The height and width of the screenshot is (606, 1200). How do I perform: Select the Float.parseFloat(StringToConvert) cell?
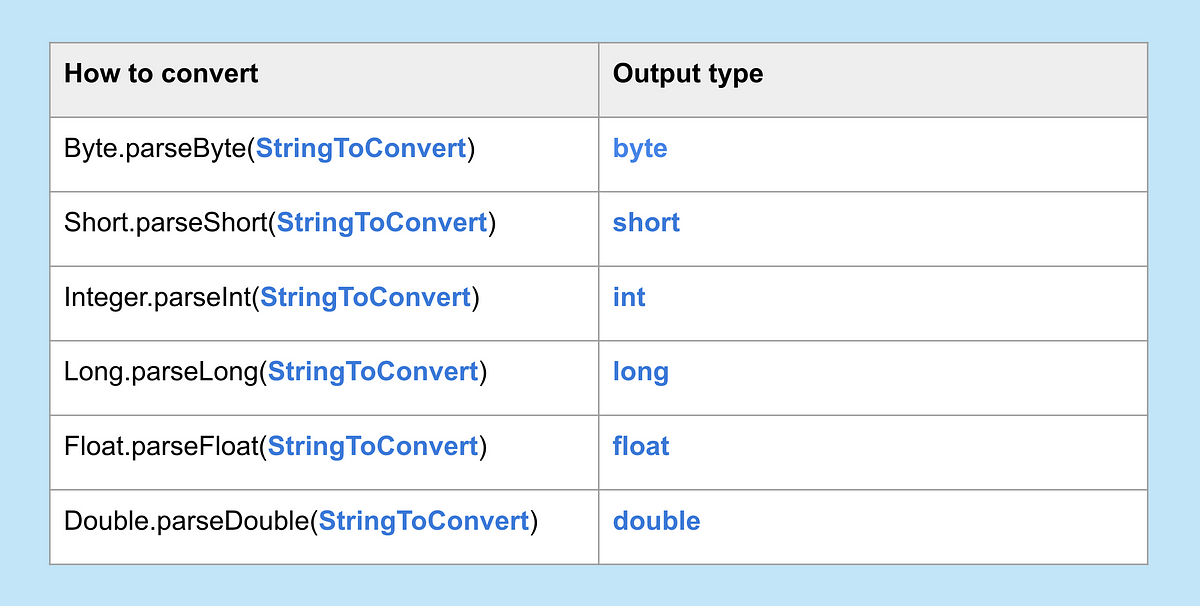pos(324,452)
